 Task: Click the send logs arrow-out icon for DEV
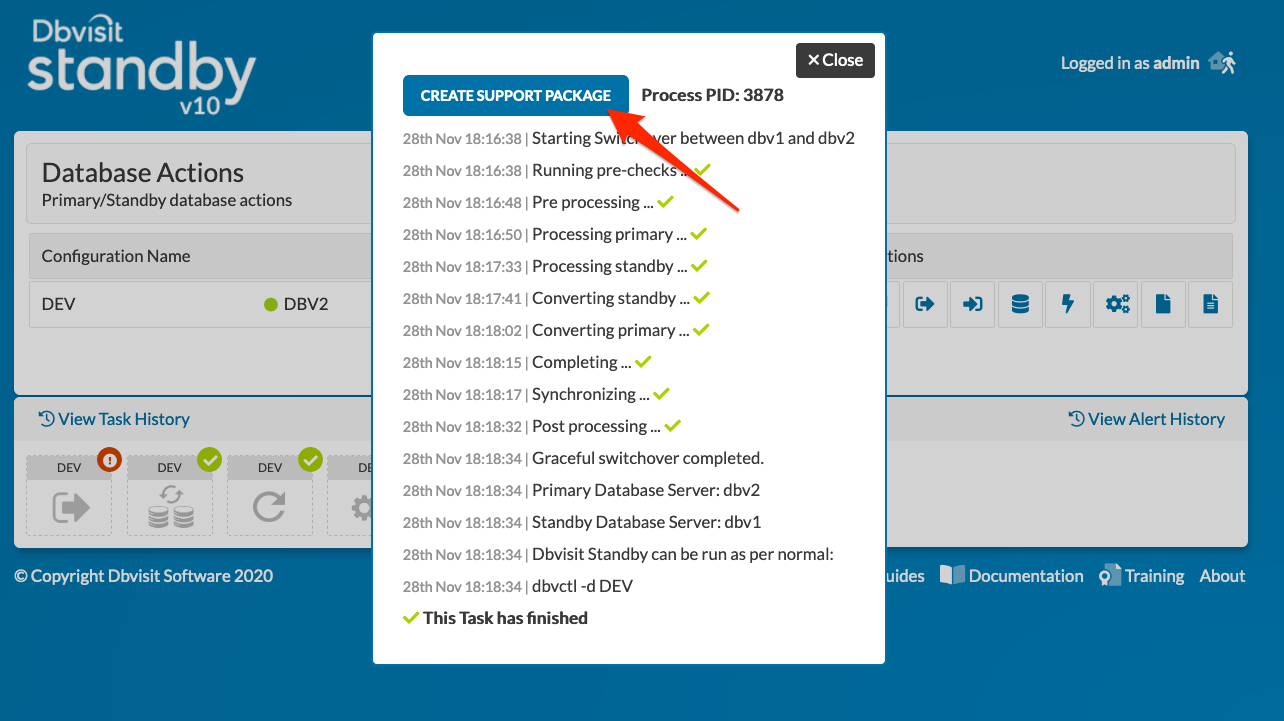click(925, 304)
